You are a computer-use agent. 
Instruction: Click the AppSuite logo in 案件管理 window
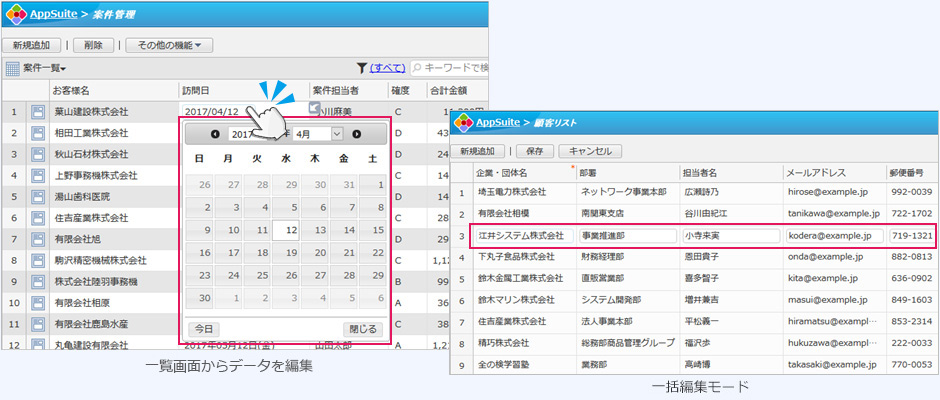coord(17,15)
